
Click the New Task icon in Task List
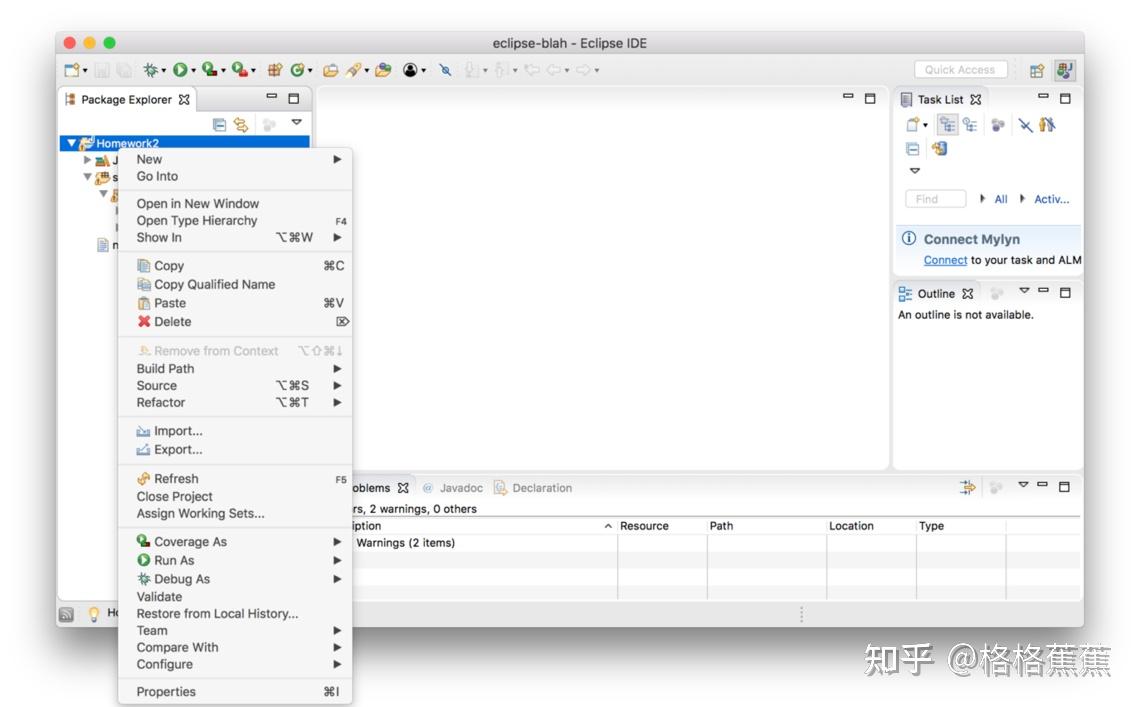(912, 125)
